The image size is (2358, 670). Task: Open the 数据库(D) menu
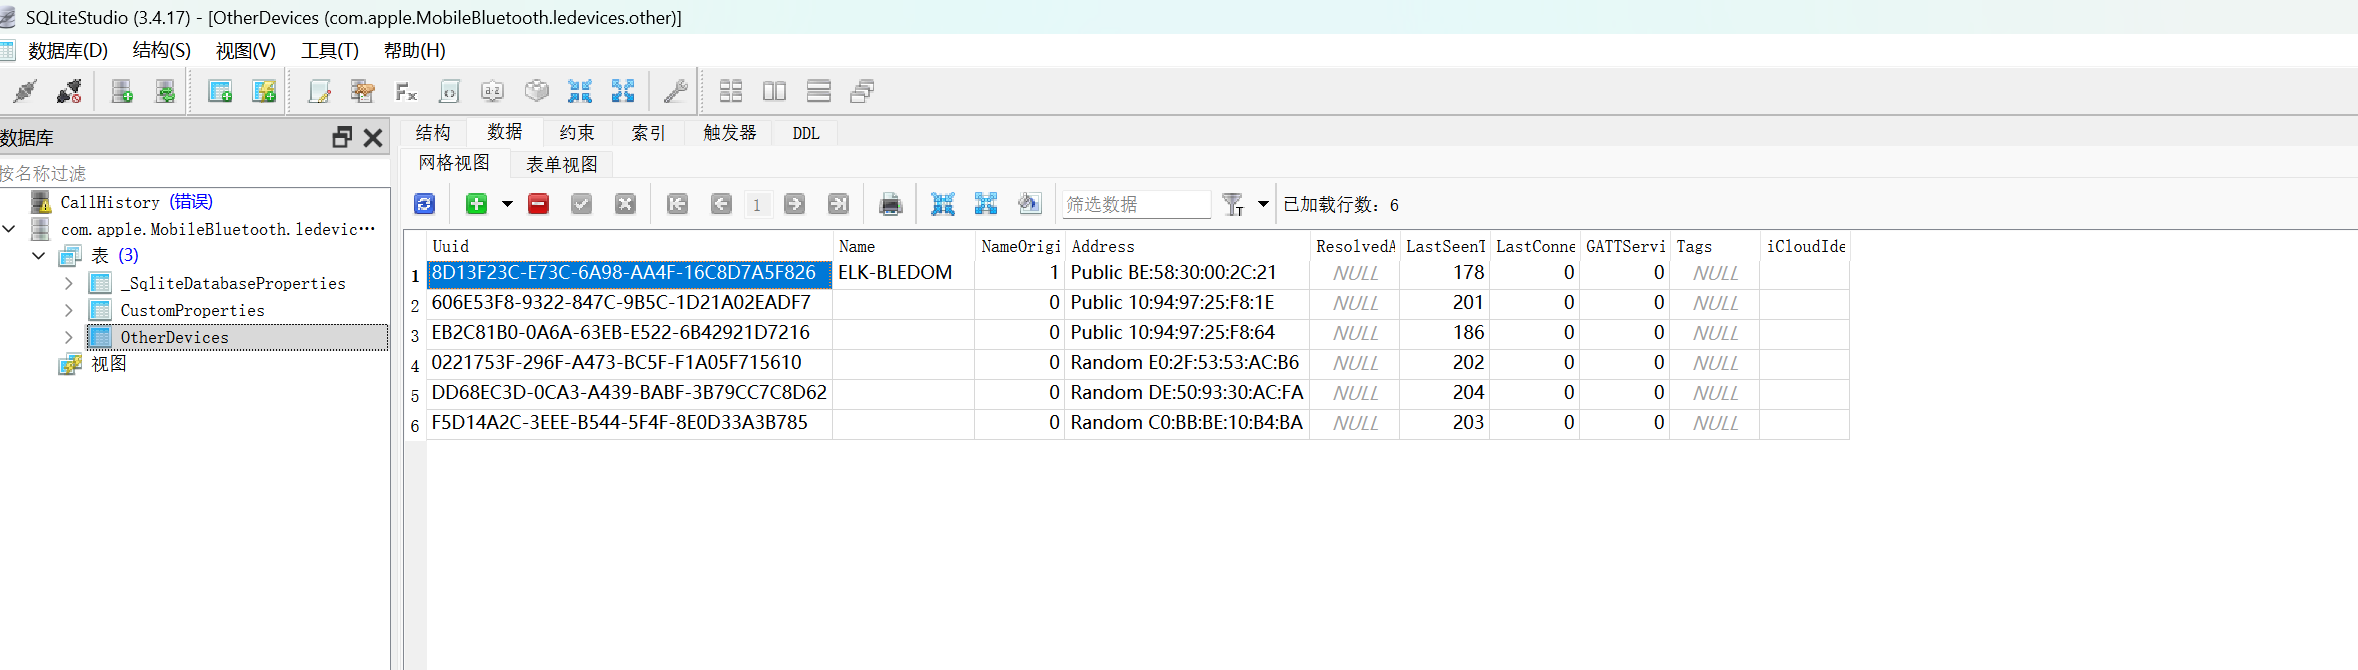coord(68,50)
